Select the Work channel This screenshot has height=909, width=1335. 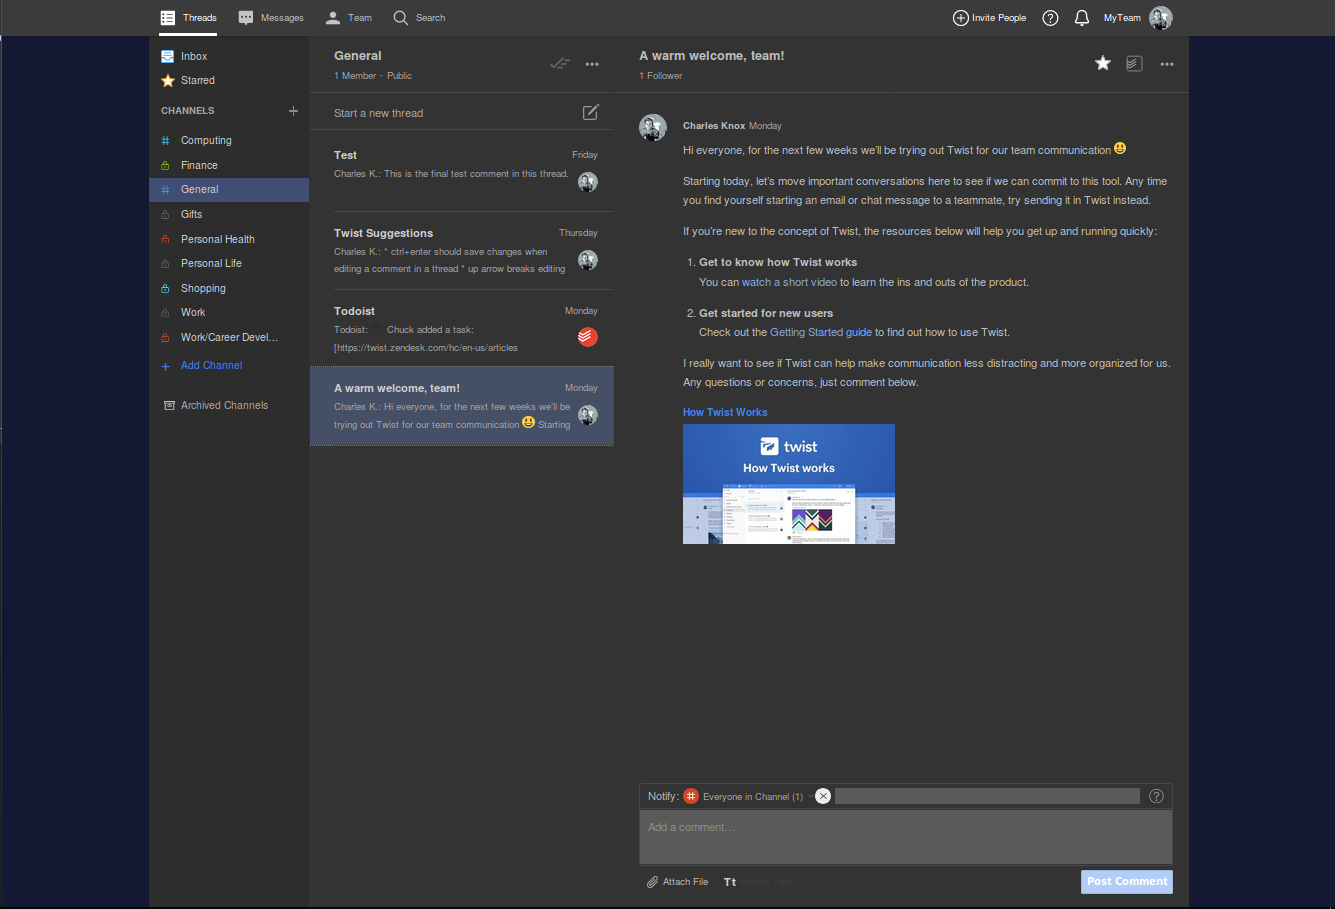pos(229,312)
